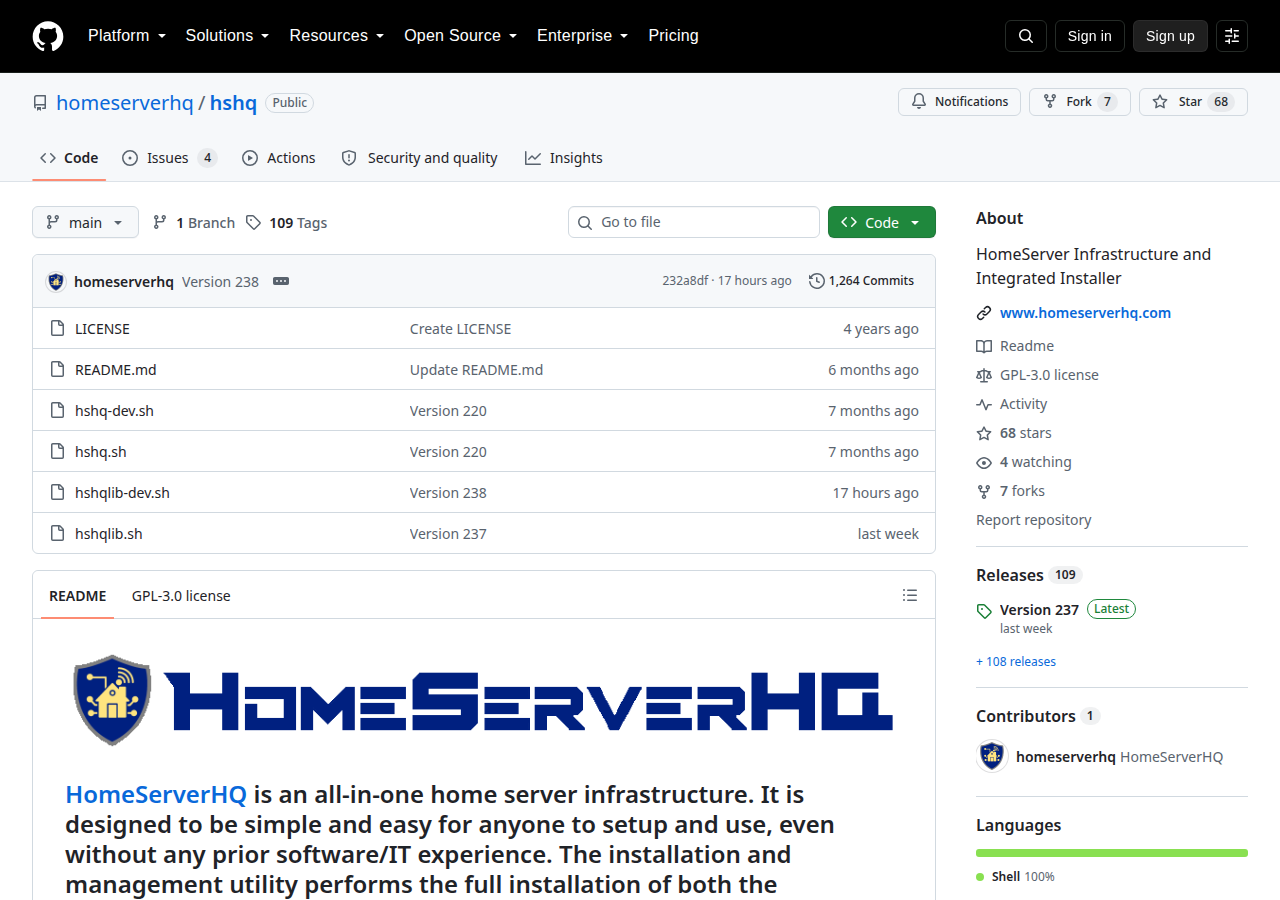Open the Activity link in About
This screenshot has width=1280, height=900.
[1012, 404]
